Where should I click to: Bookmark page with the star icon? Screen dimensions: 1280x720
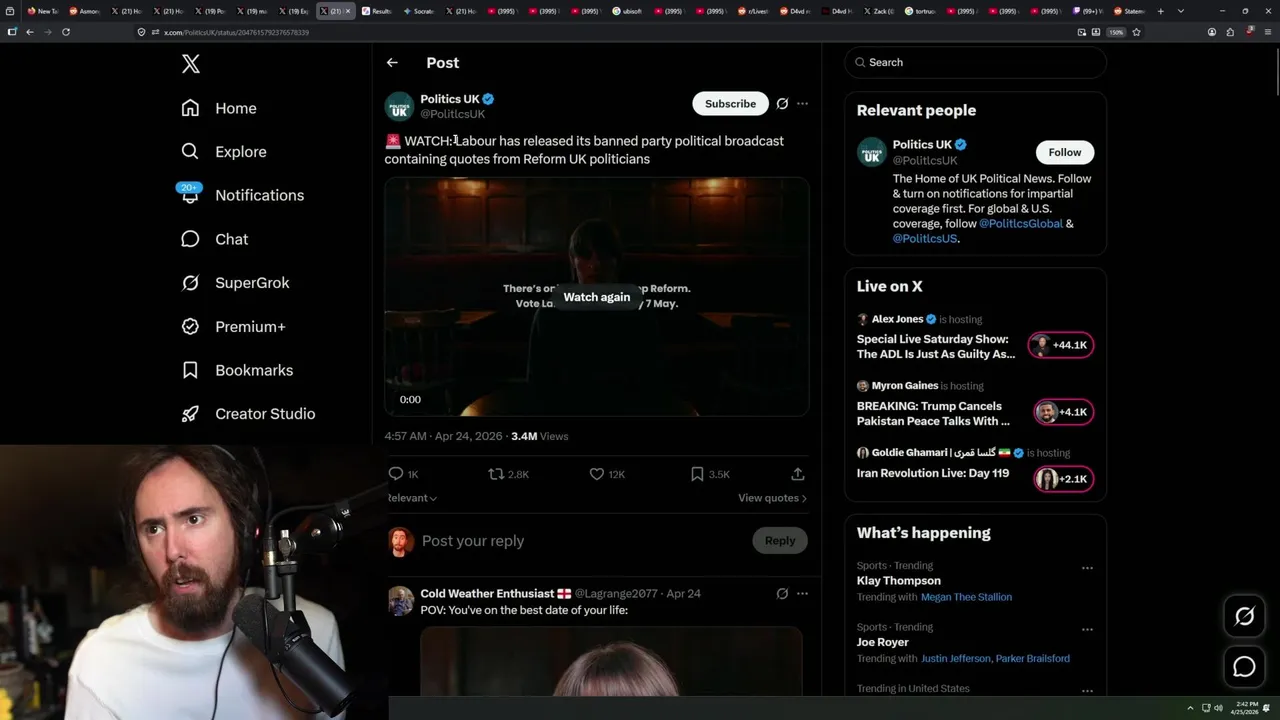[1136, 32]
